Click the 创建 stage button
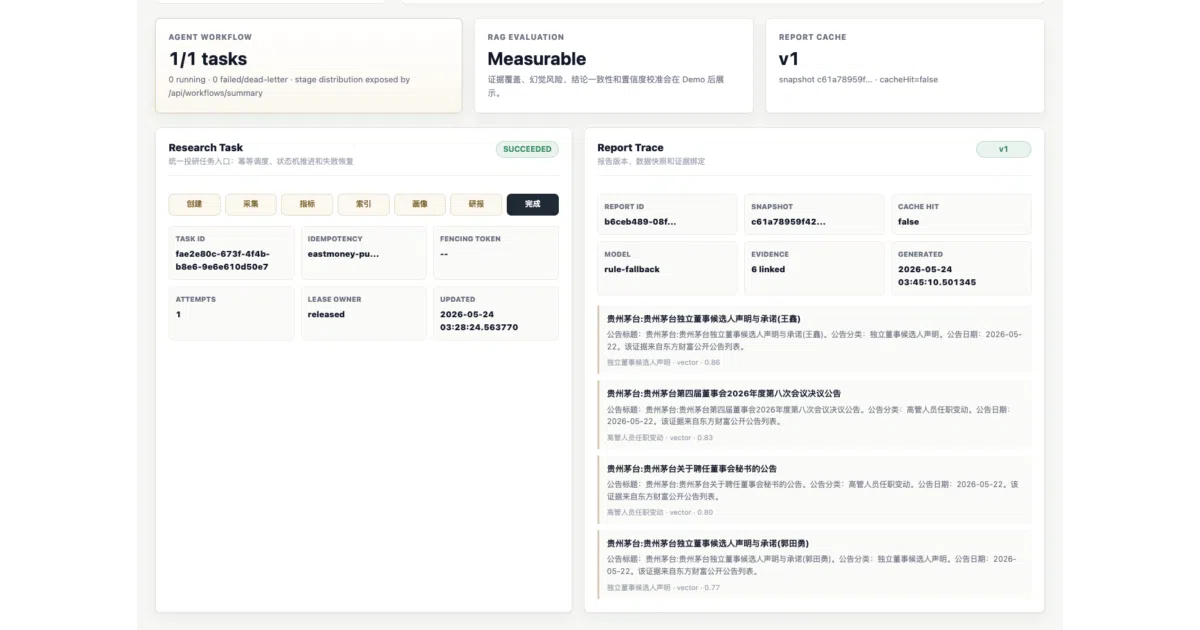Viewport: 1200px width, 630px height. point(194,204)
